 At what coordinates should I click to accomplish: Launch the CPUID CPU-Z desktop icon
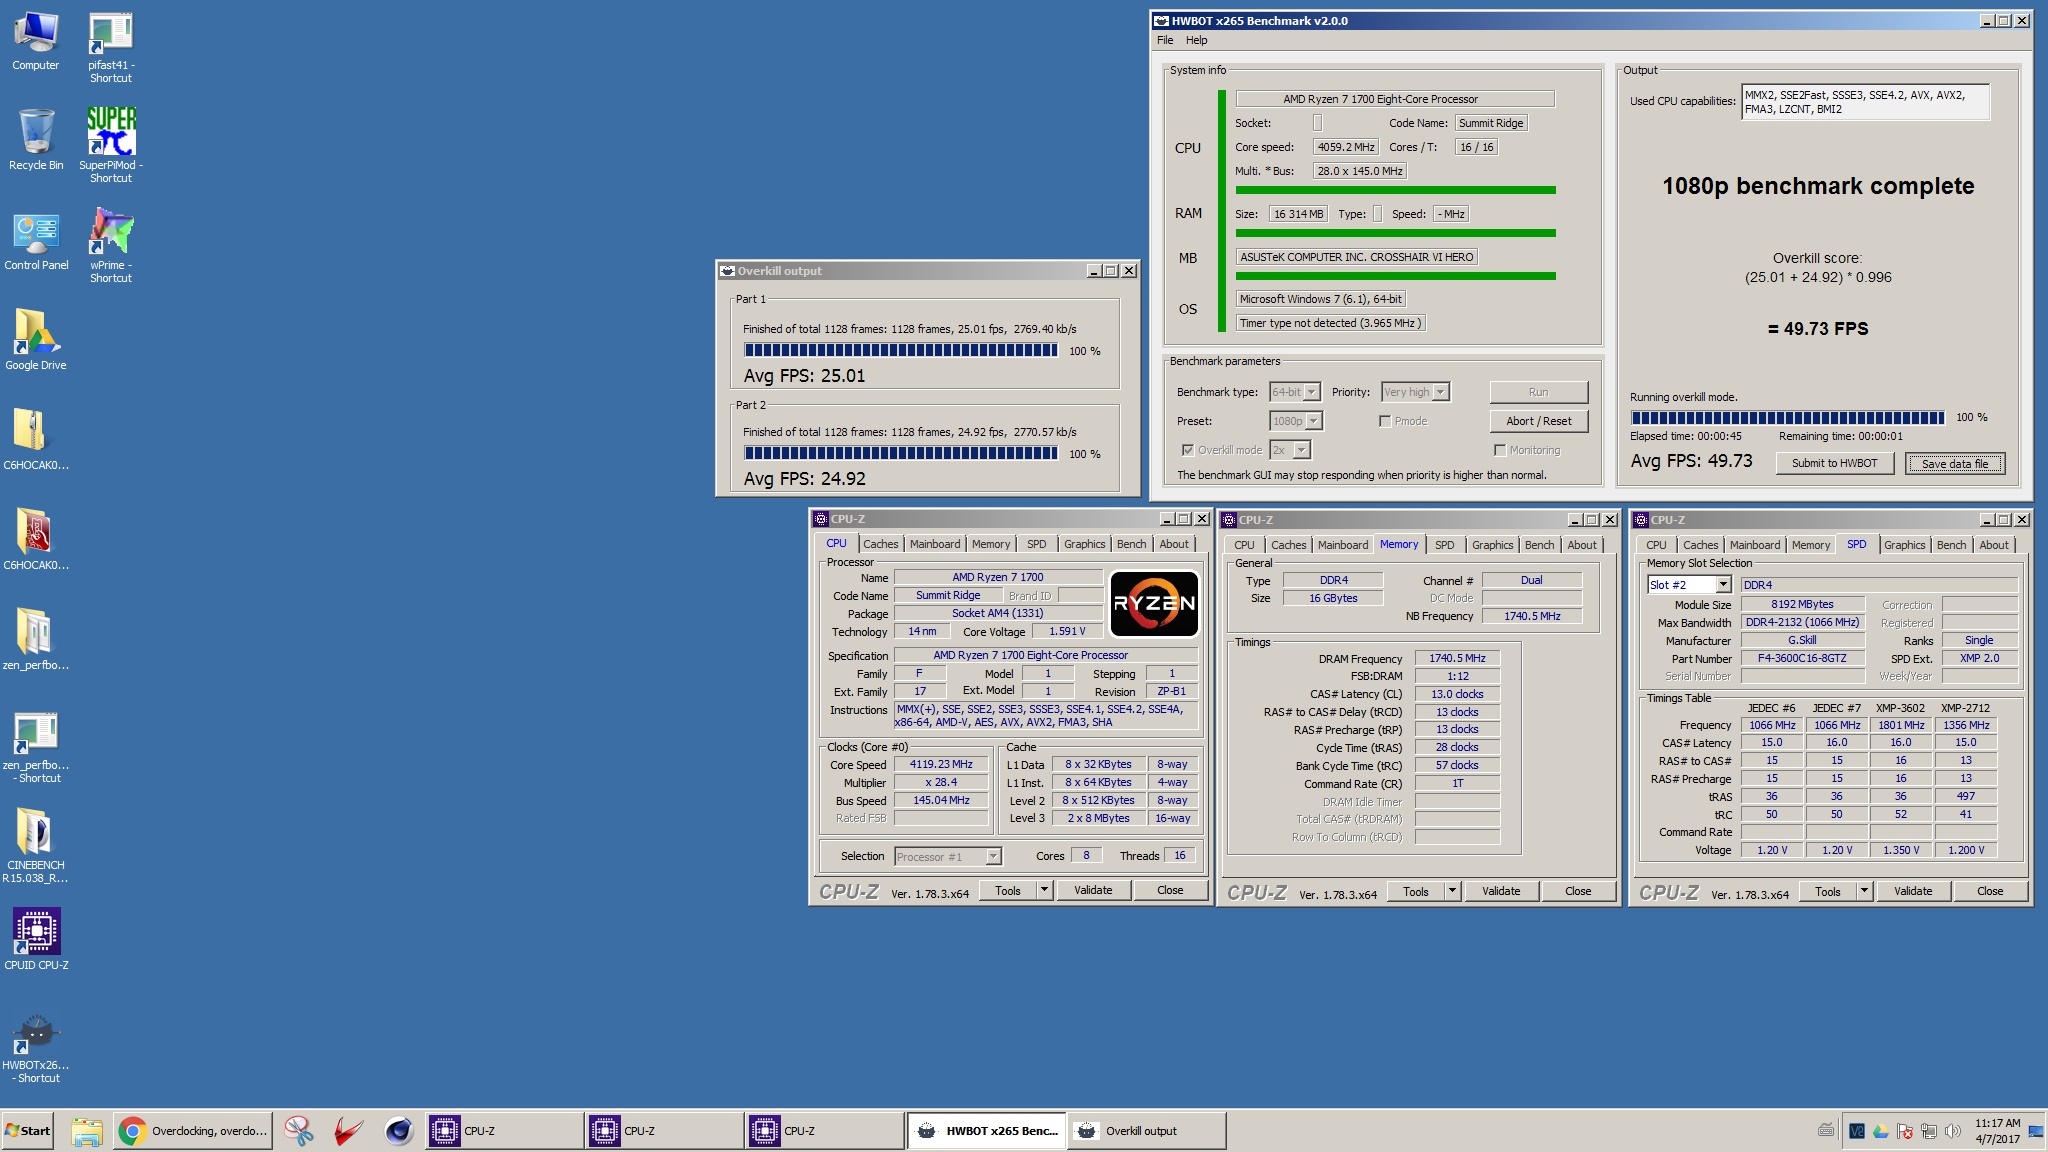click(x=36, y=939)
